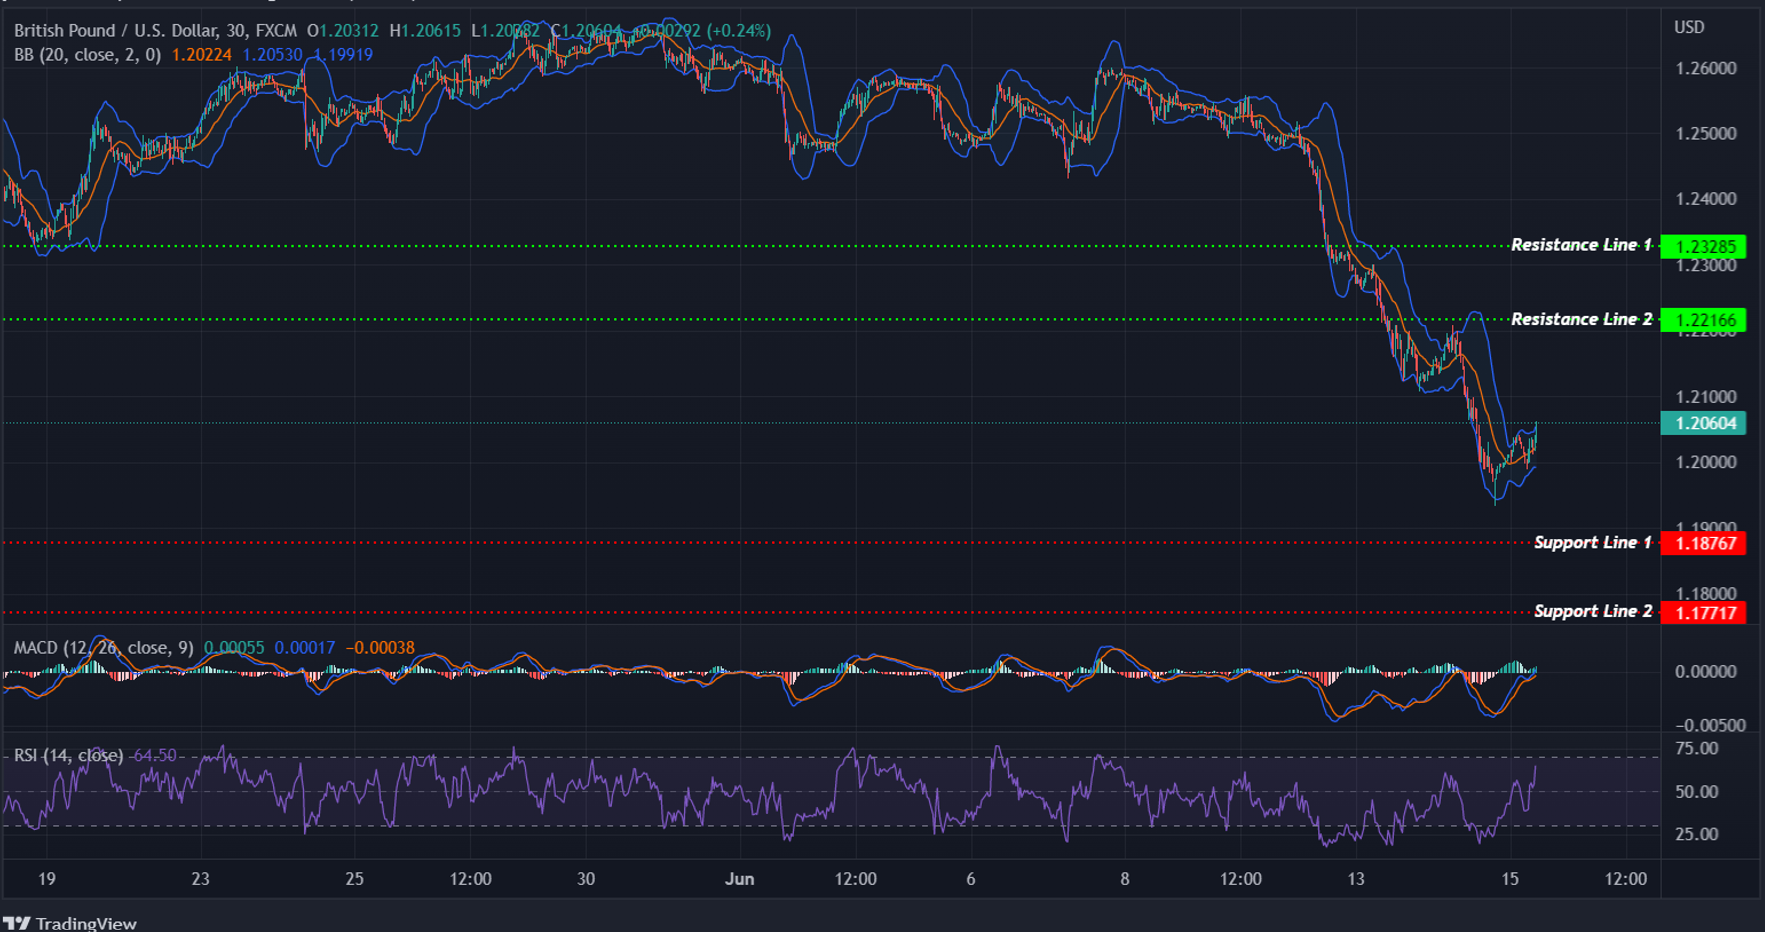
Task: Click the Resistance Line 1 price label 1.23285
Action: click(x=1704, y=244)
